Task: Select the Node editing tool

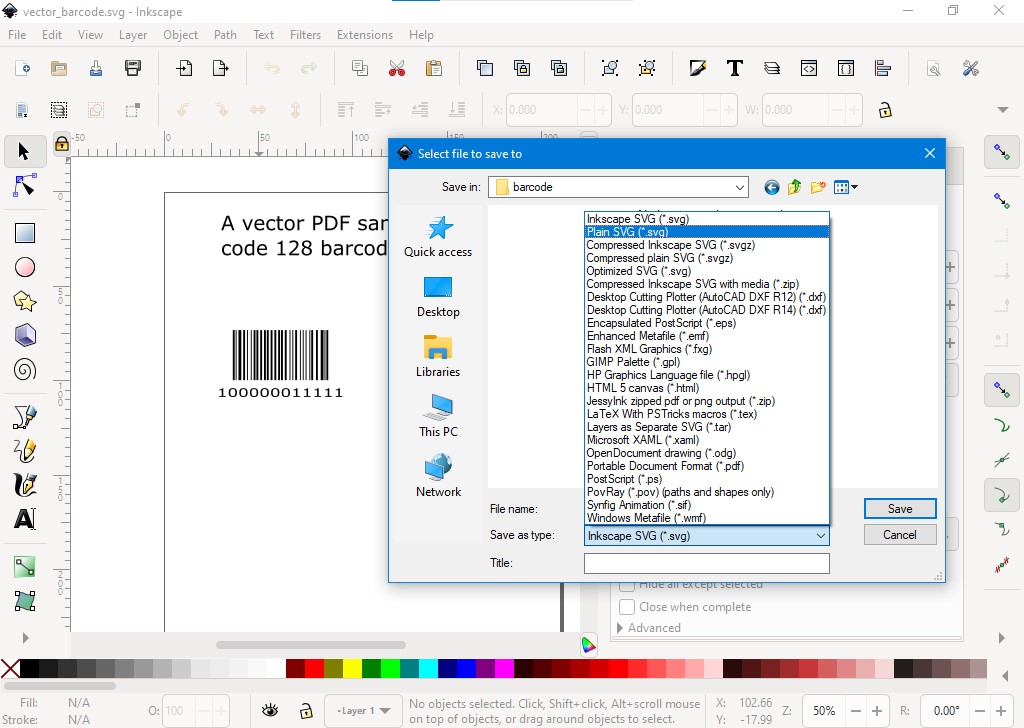Action: pos(25,186)
